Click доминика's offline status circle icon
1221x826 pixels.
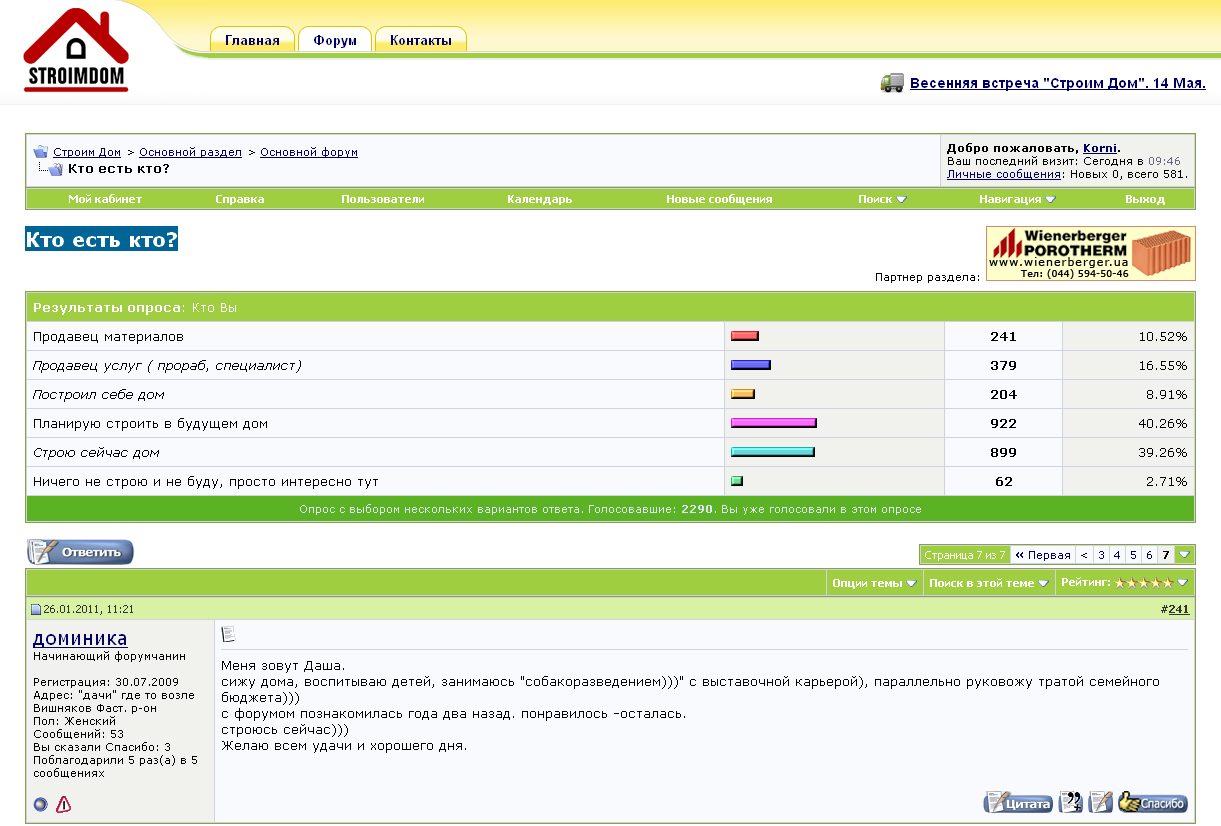[40, 803]
